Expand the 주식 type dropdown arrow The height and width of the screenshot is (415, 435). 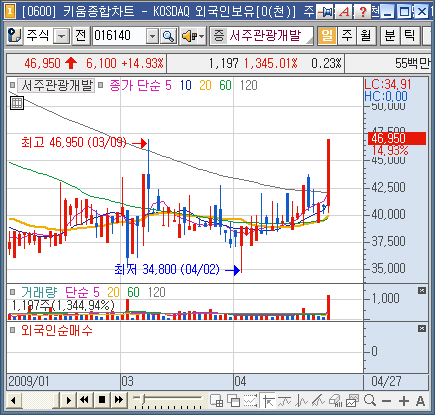(62, 36)
